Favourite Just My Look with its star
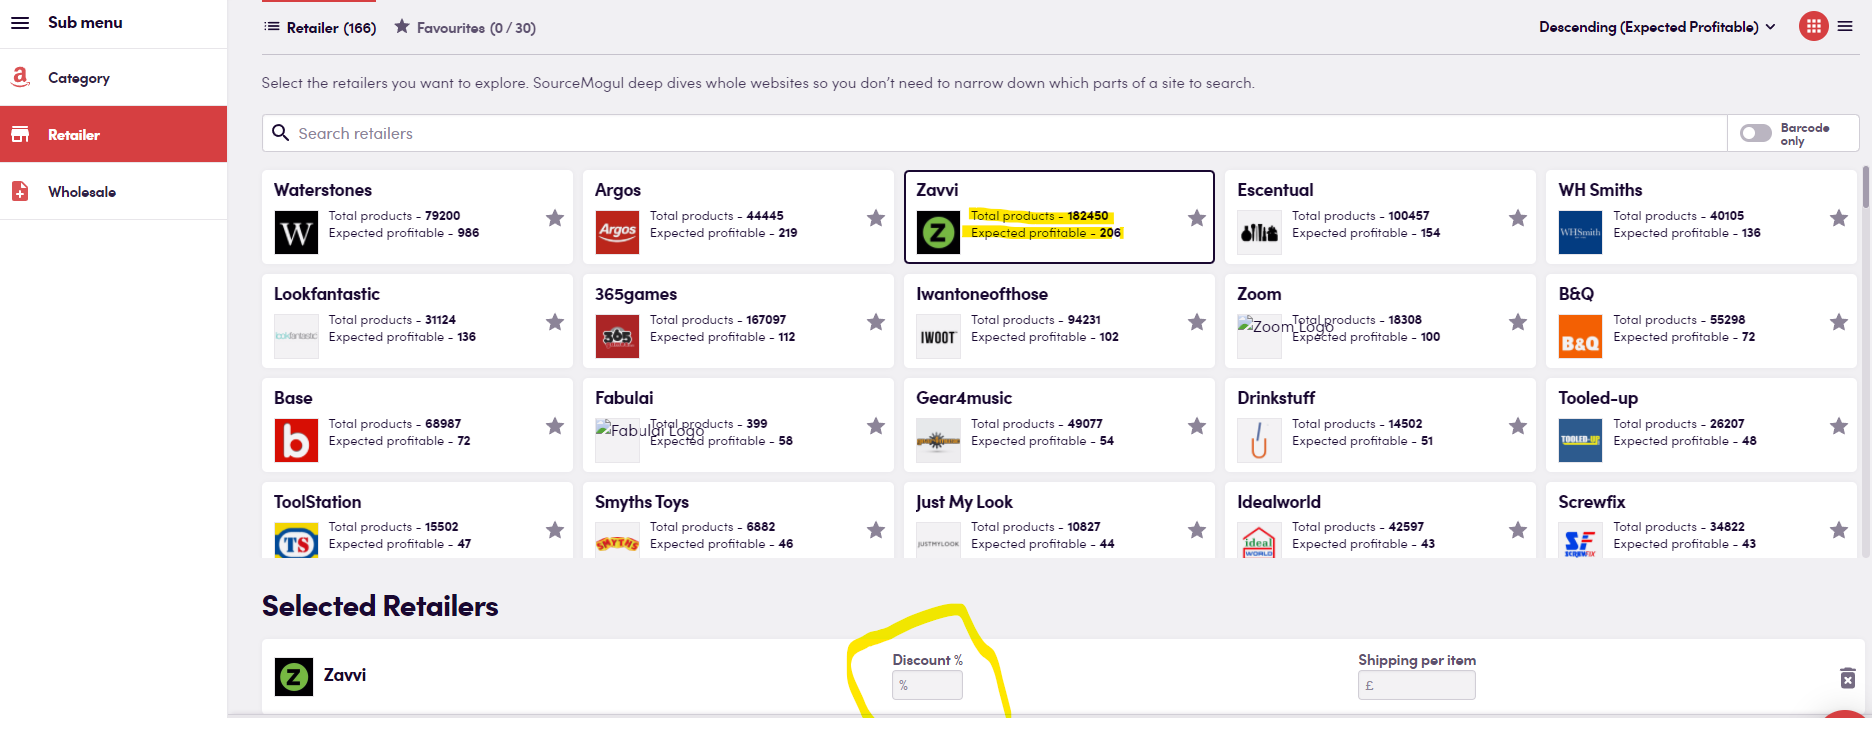1872x750 pixels. point(1197,530)
